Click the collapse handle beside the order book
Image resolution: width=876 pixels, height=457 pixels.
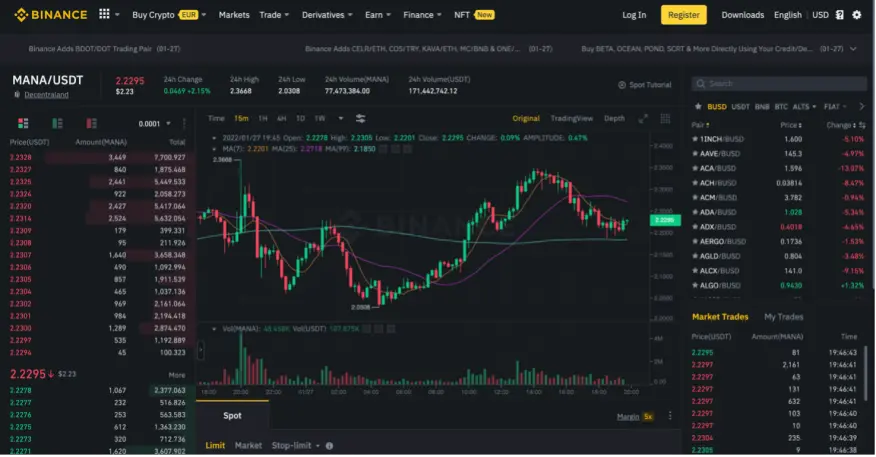(201, 351)
